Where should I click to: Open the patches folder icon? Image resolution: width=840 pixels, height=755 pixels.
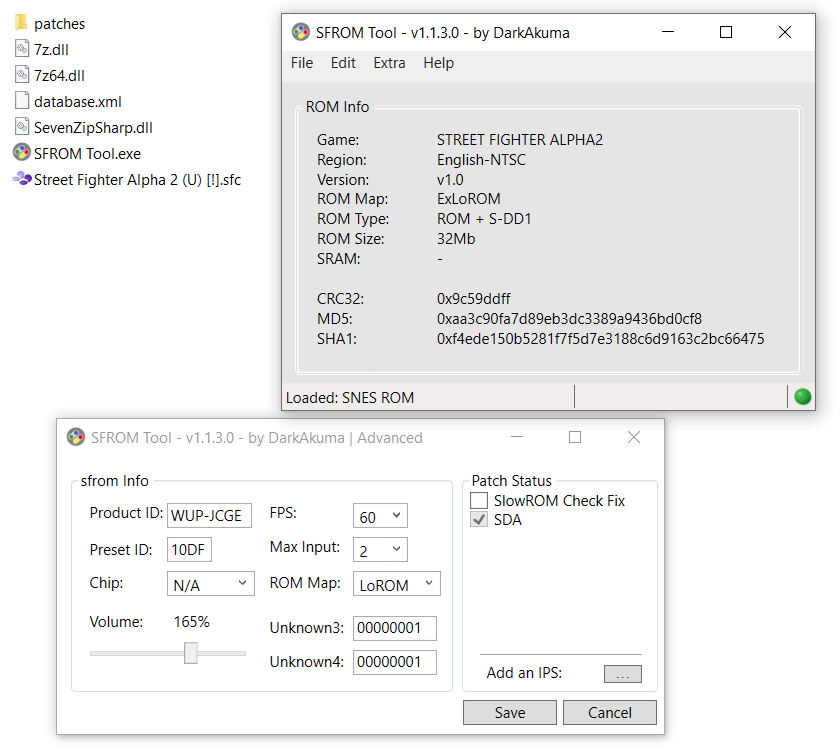pyautogui.click(x=21, y=23)
